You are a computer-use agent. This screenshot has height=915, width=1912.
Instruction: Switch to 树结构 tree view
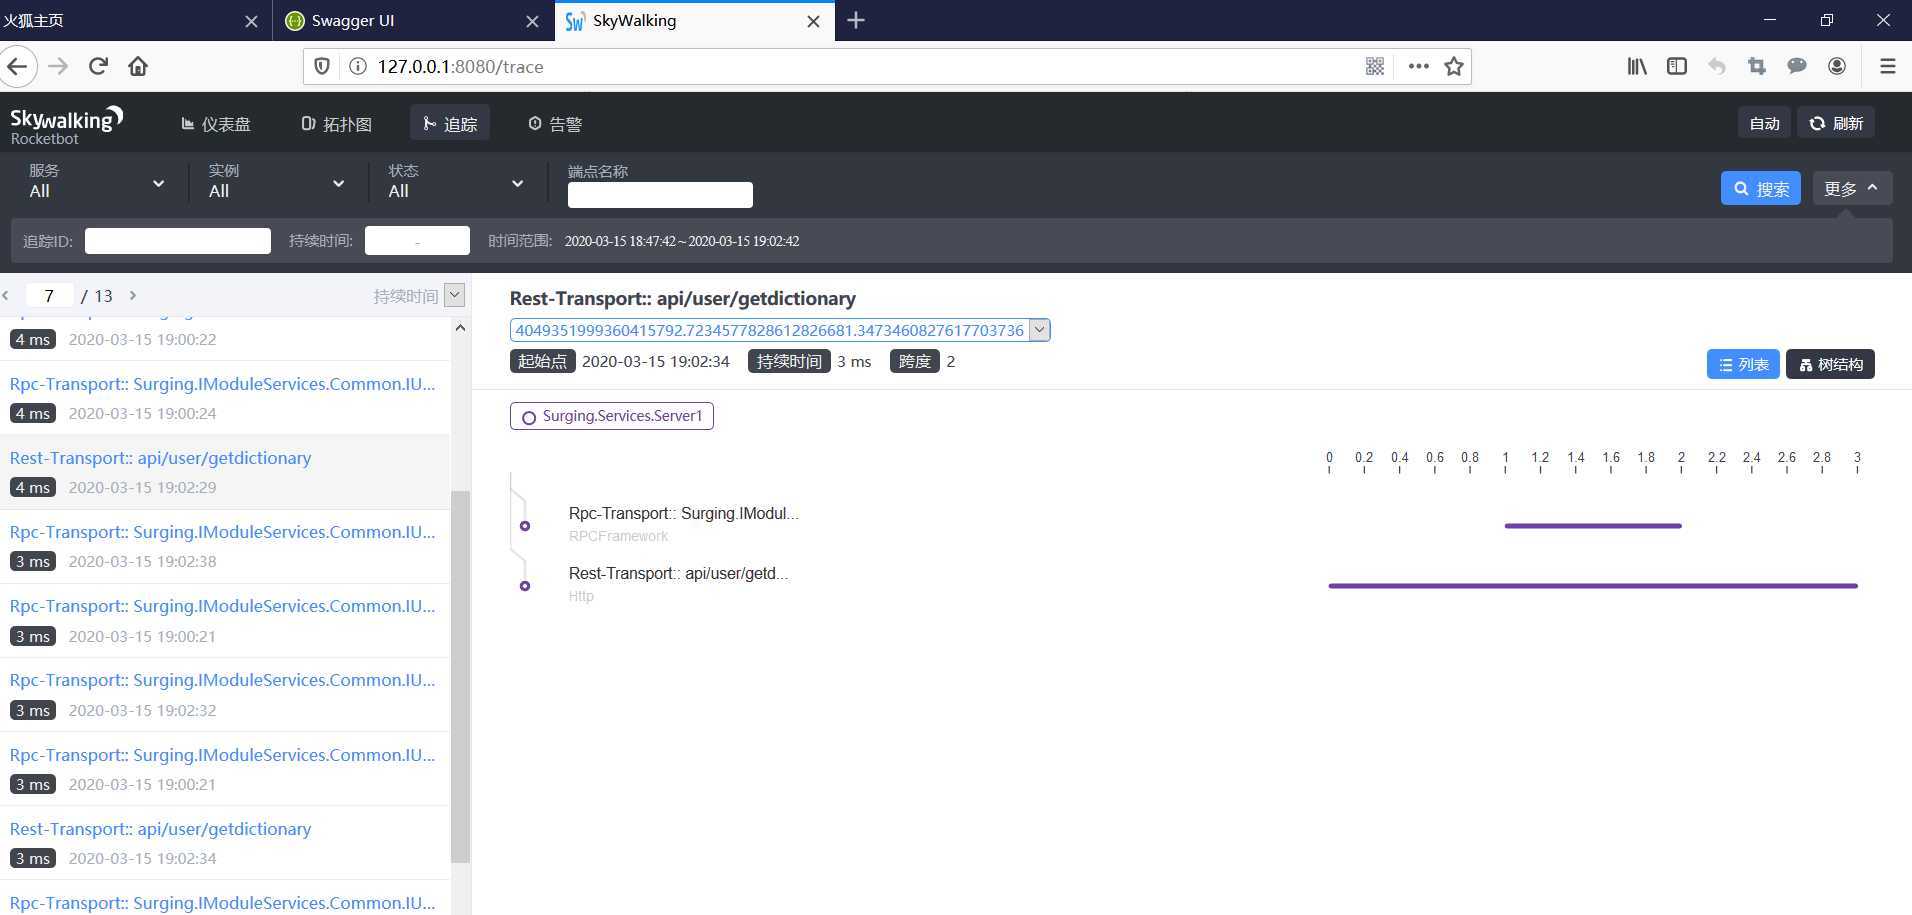click(1830, 364)
